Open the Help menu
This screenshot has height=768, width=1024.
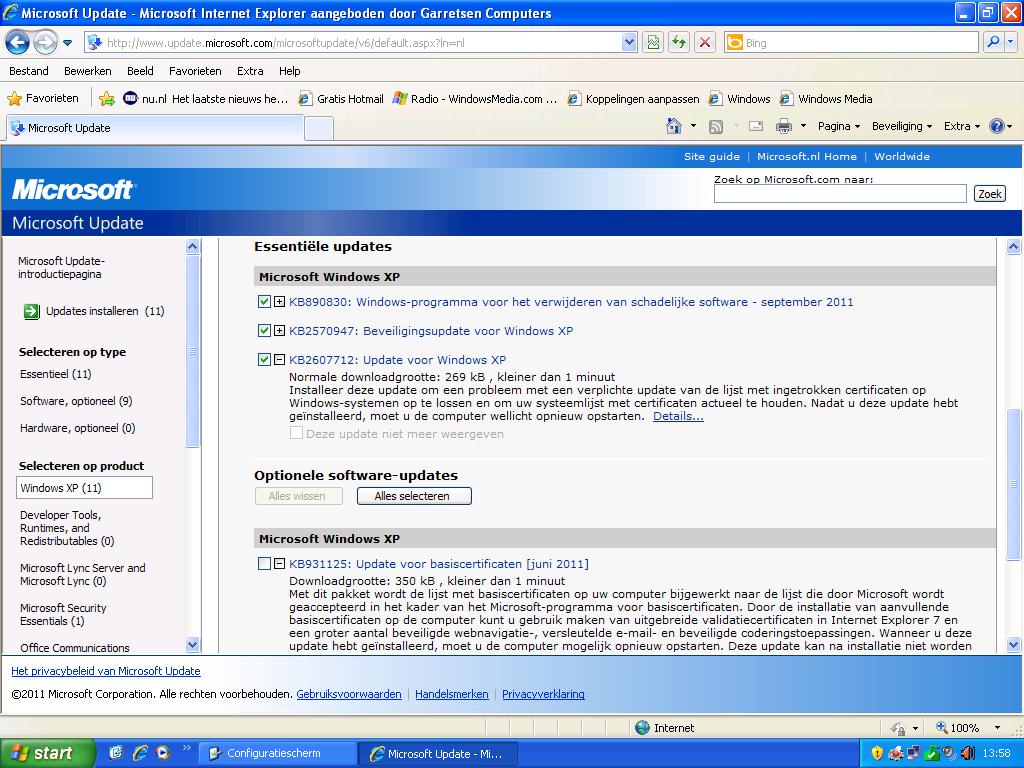coord(290,71)
